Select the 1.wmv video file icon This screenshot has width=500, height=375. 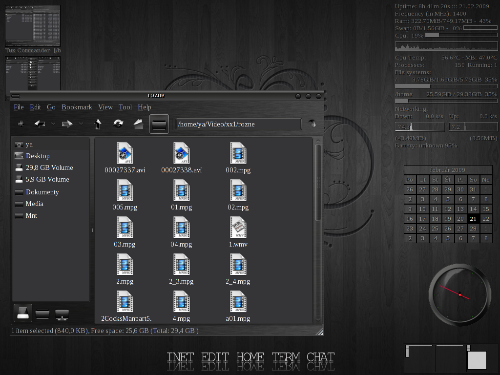tap(238, 228)
